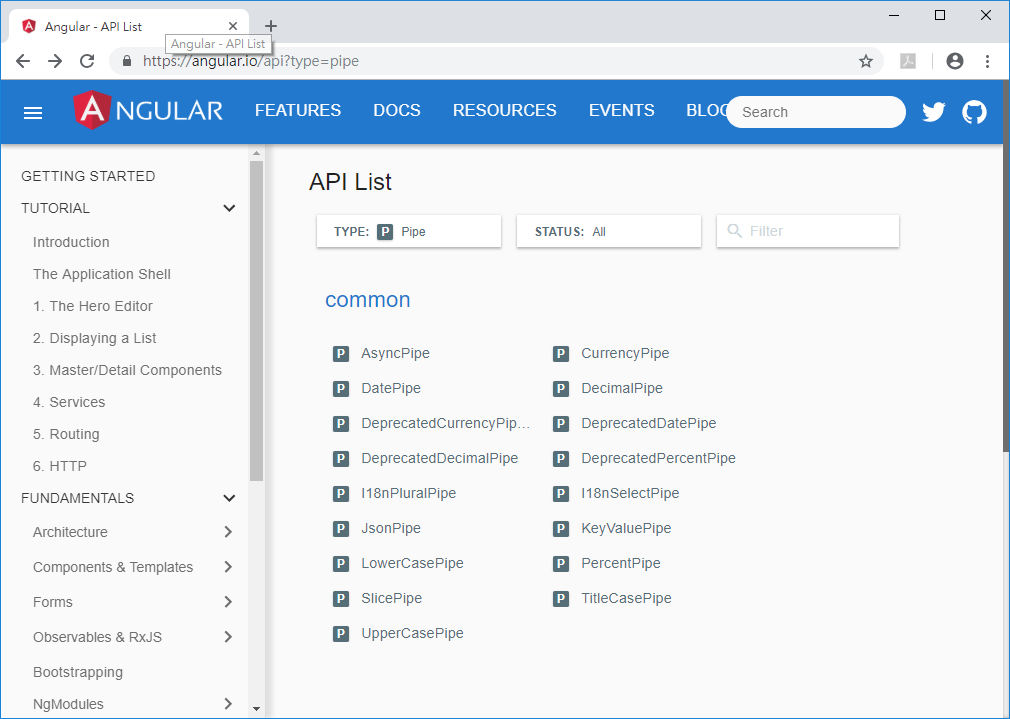Image resolution: width=1010 pixels, height=719 pixels.
Task: Open FEATURES in top navigation
Action: pos(298,110)
